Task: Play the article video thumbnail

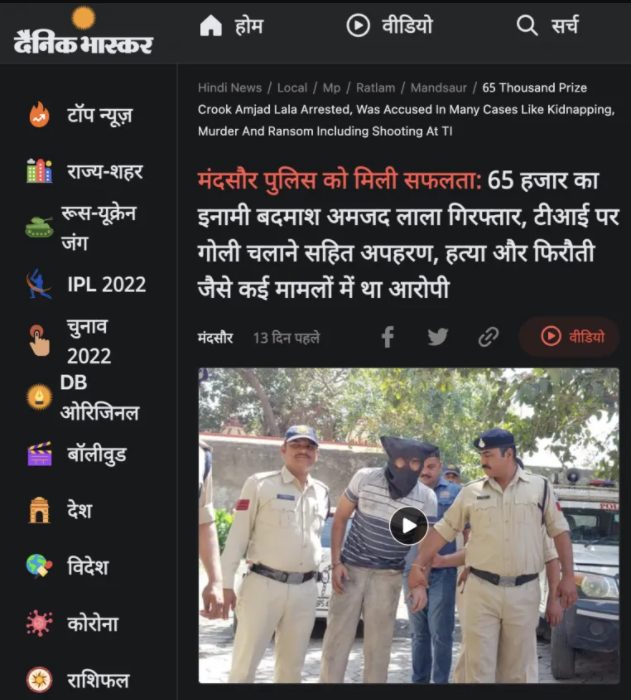Action: (409, 526)
